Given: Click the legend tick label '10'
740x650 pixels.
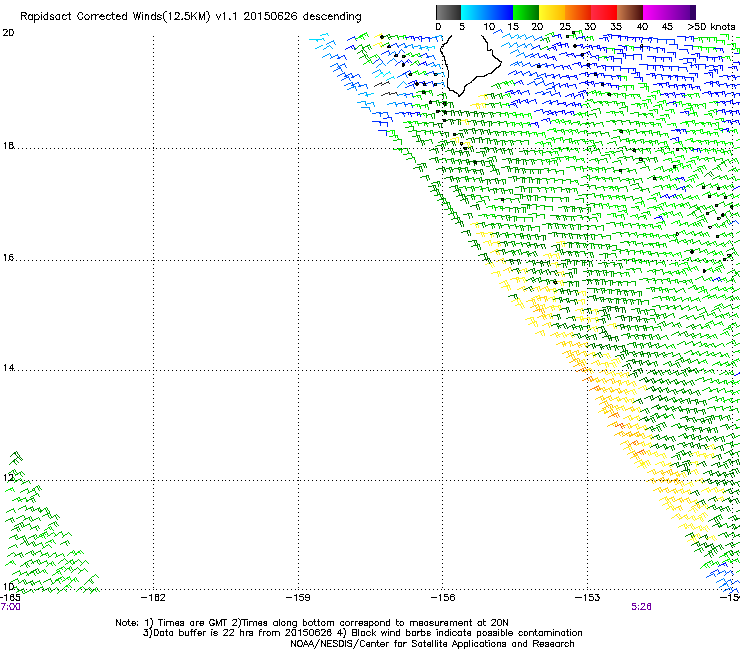Looking at the screenshot, I should click(x=489, y=27).
